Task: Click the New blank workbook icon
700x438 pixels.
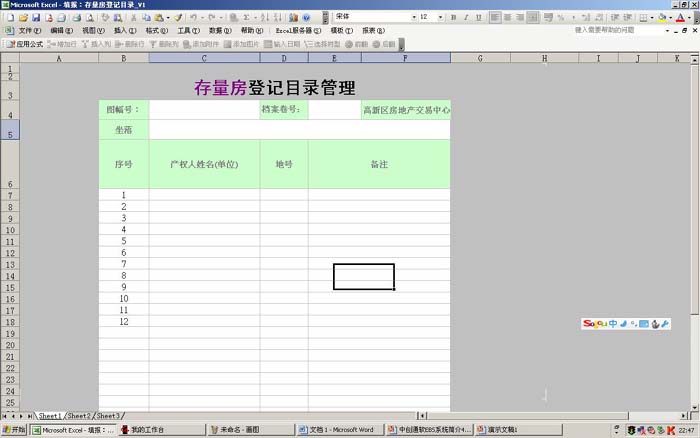Action: pos(9,18)
